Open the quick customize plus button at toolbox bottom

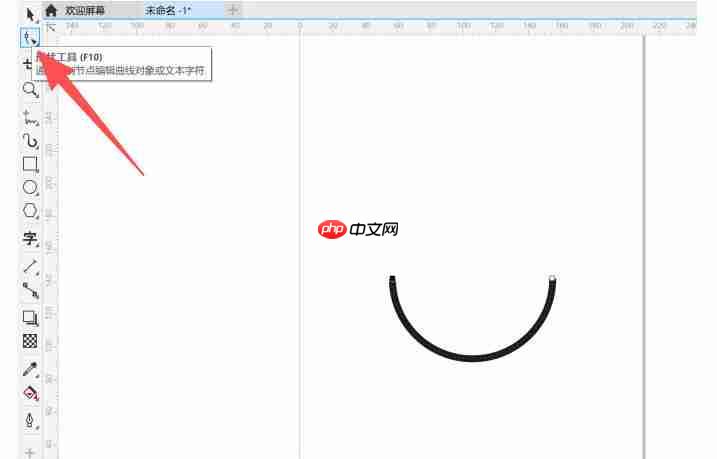click(x=30, y=453)
